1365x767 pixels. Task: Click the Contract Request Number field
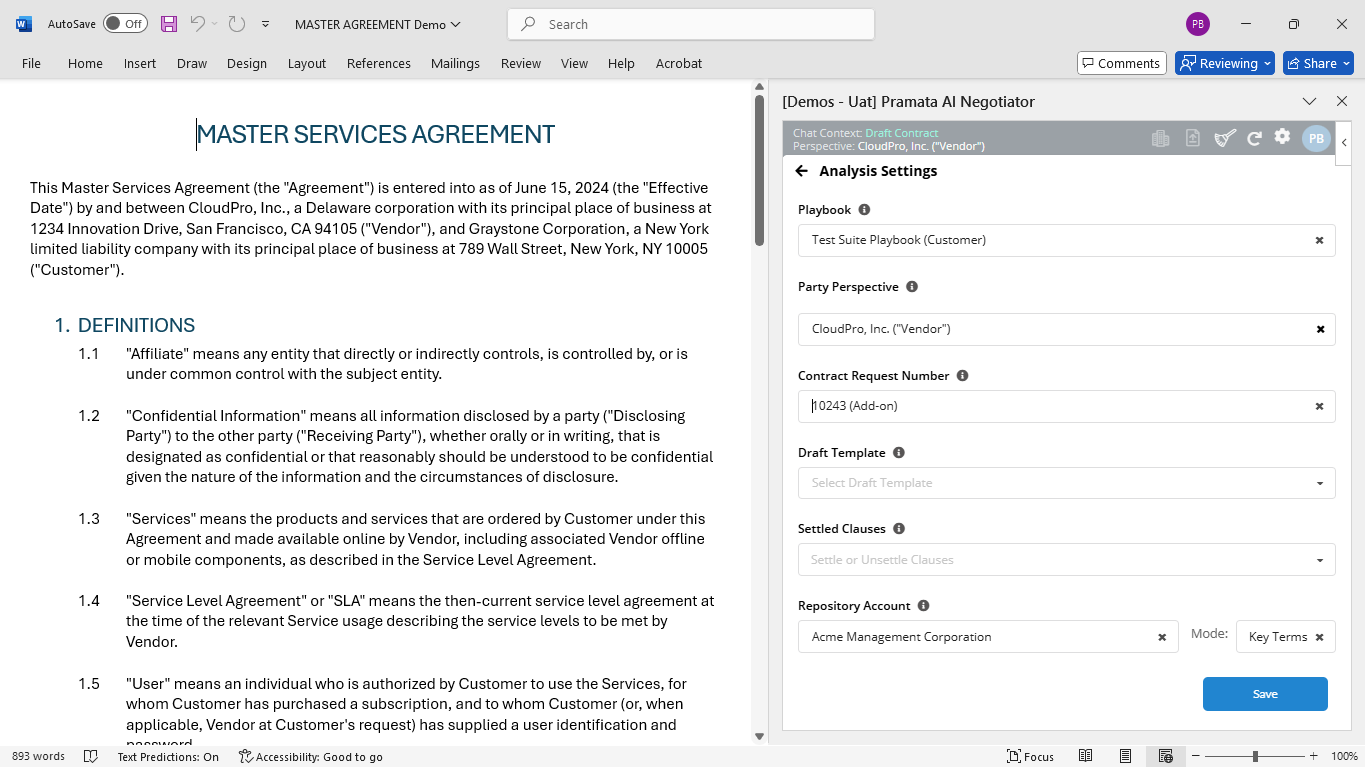(x=1066, y=406)
